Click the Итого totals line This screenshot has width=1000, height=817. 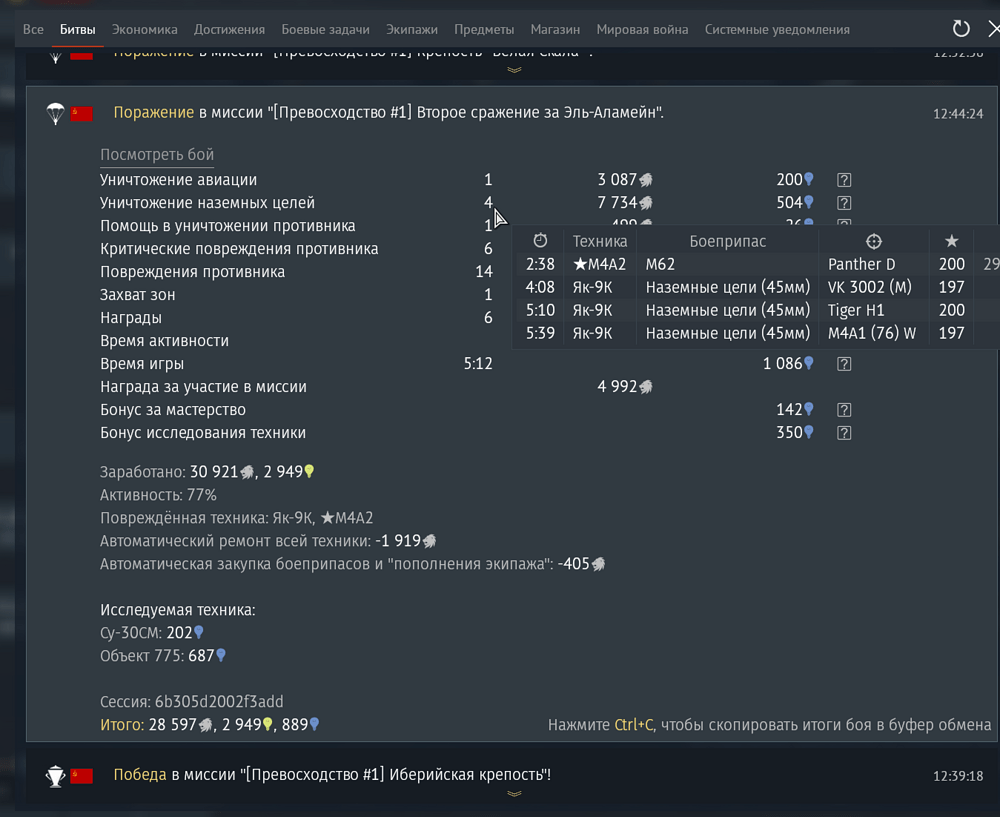click(210, 725)
